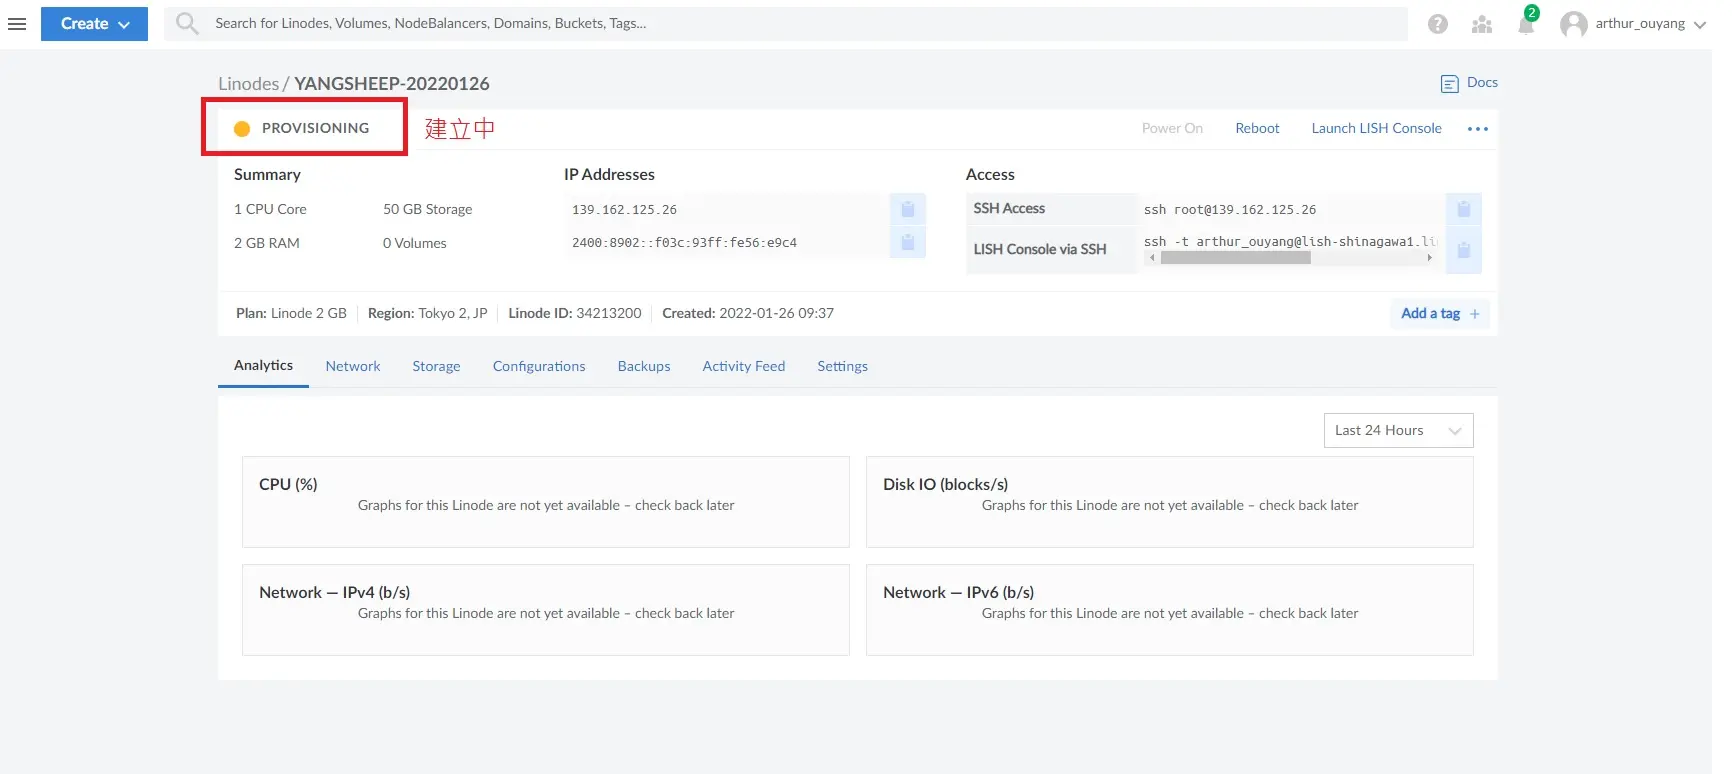The image size is (1732, 774).
Task: Open the Storage tab
Action: [x=437, y=367]
